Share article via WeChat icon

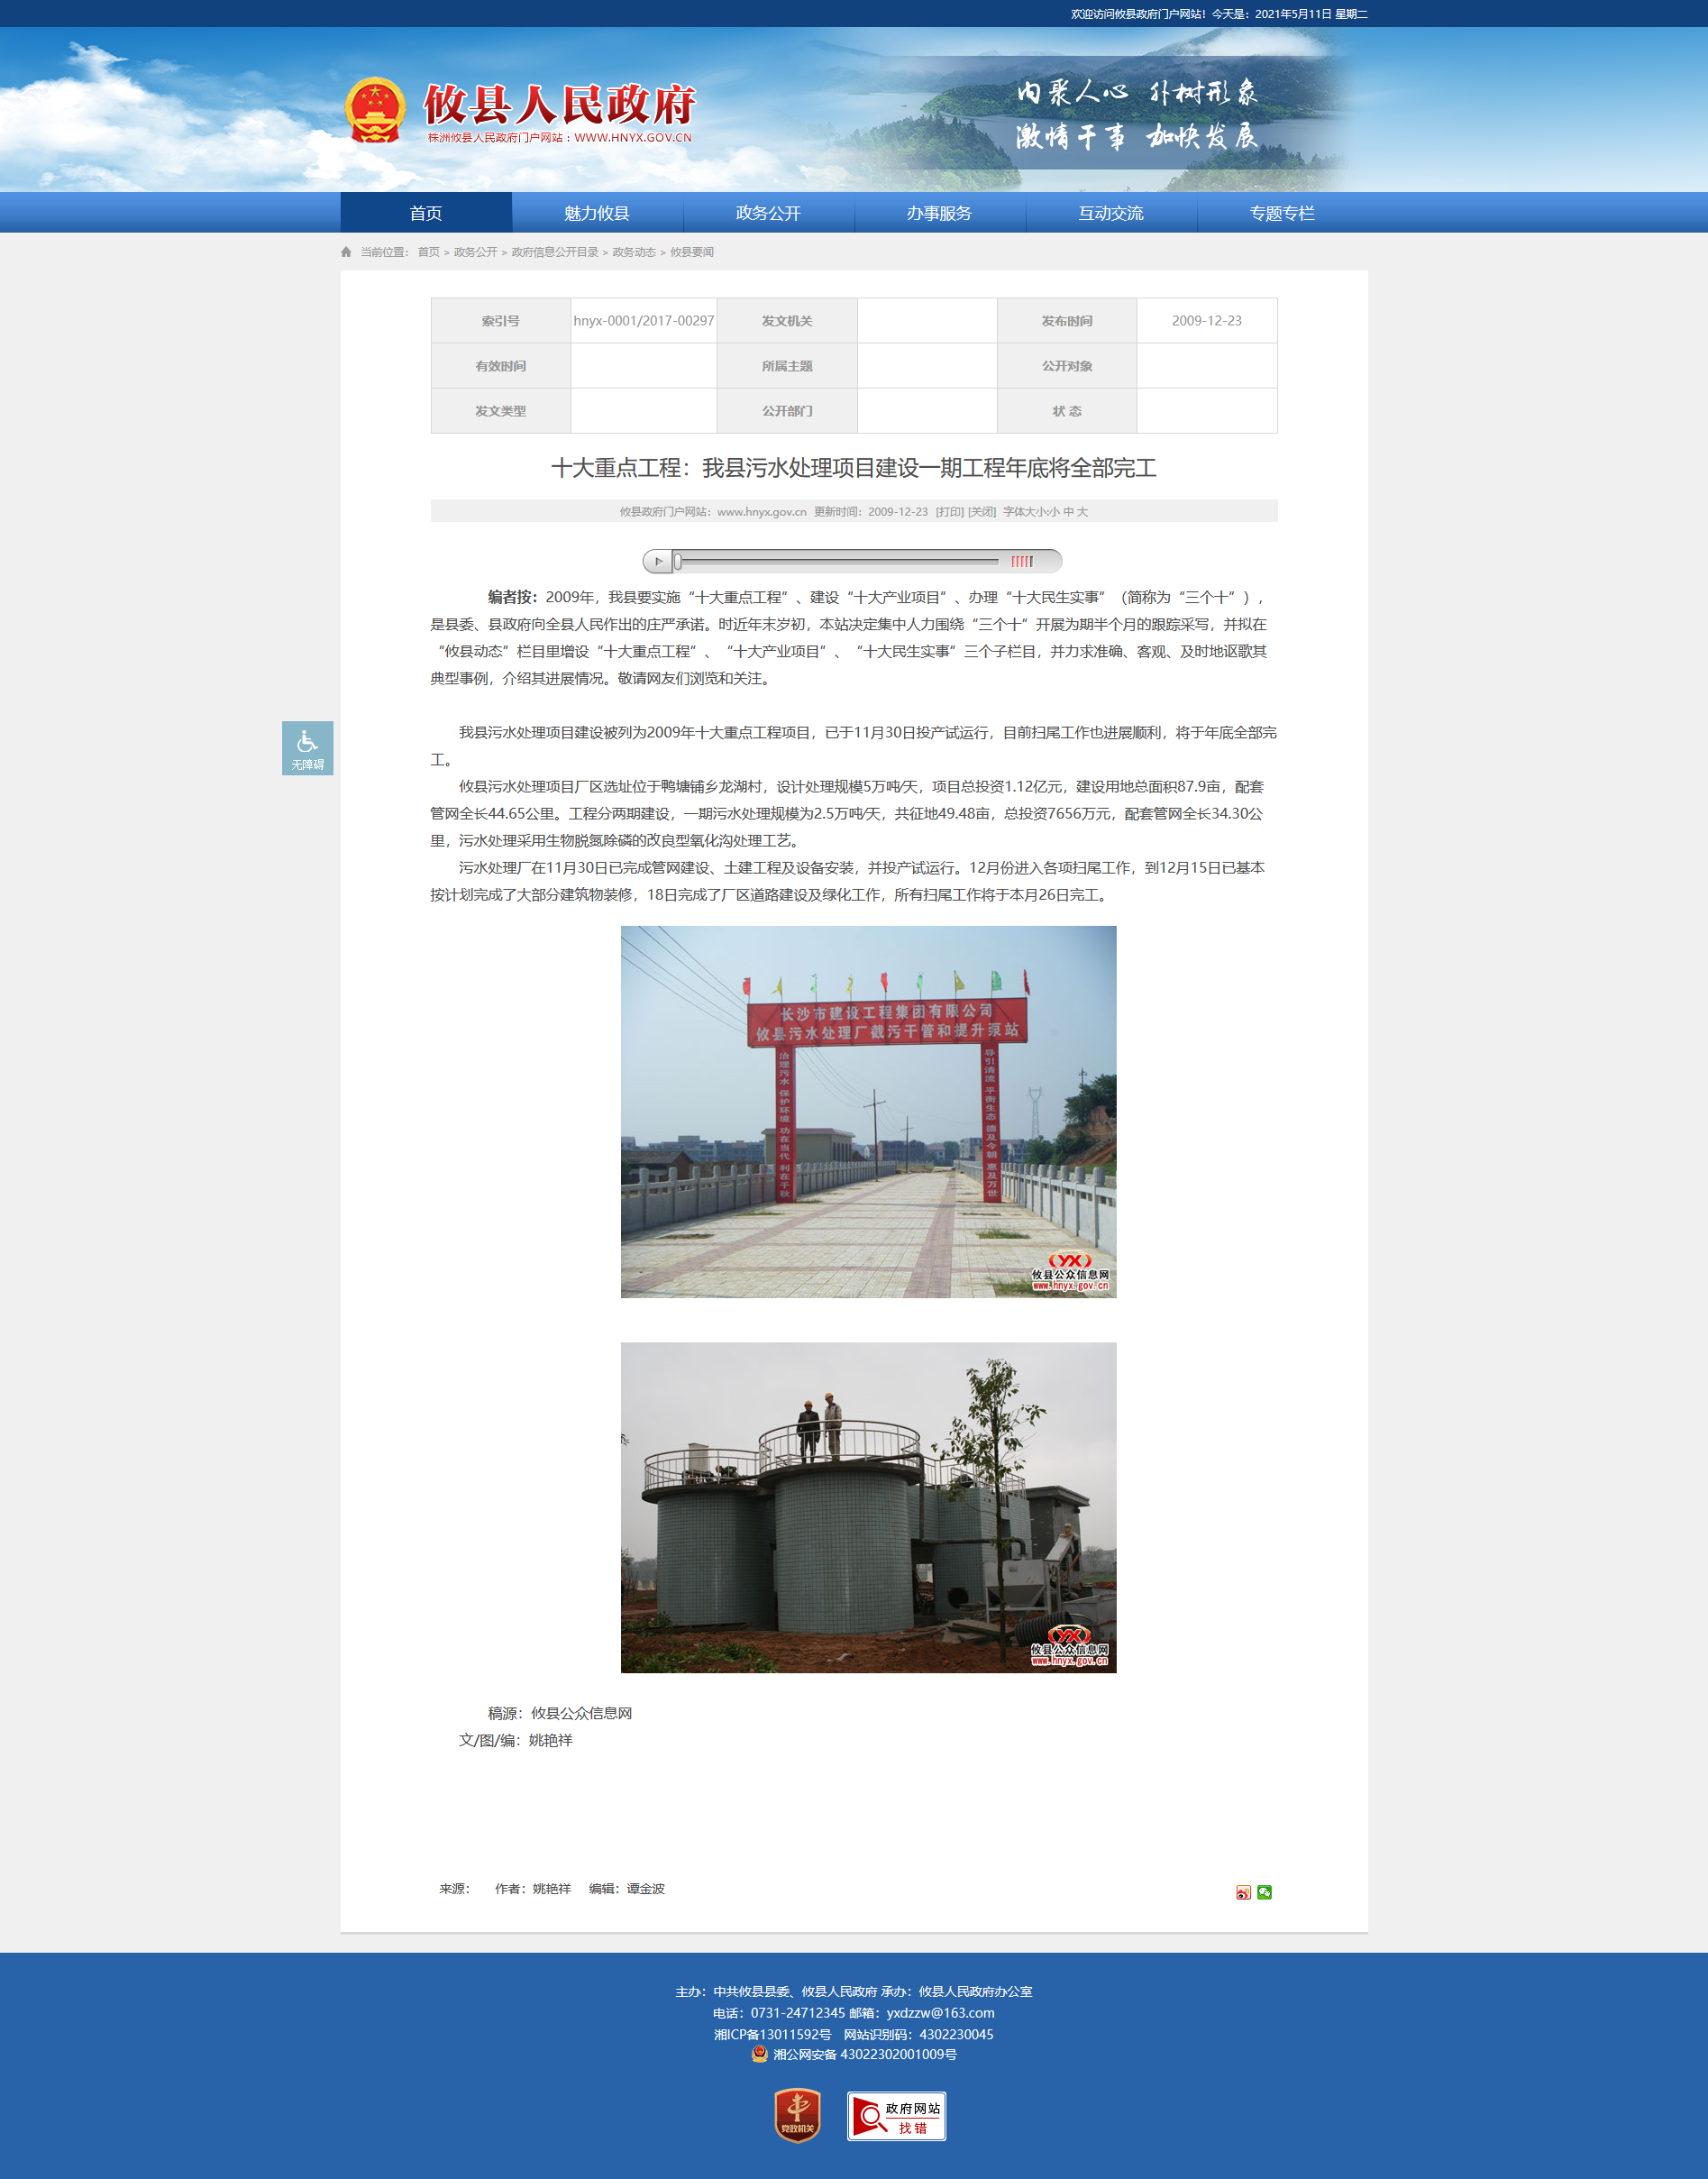(1264, 1892)
